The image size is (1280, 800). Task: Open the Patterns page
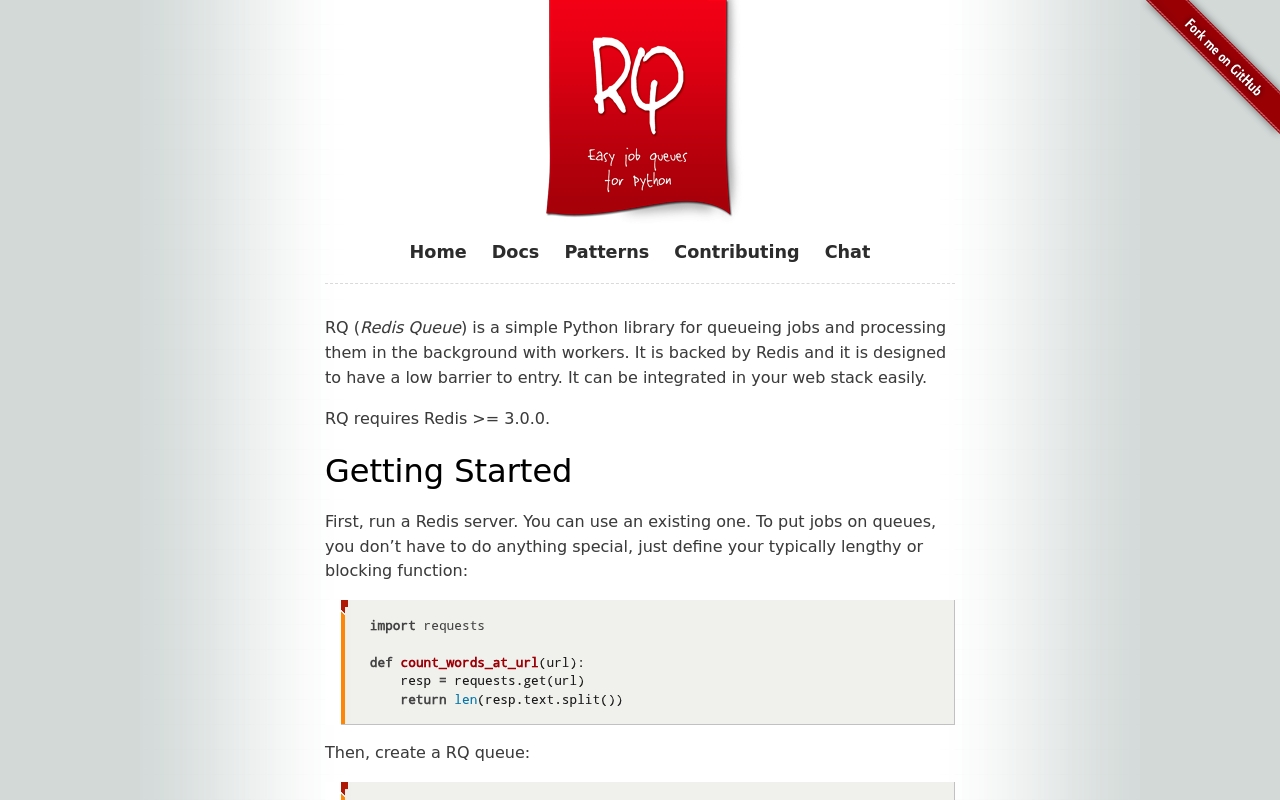pos(606,252)
